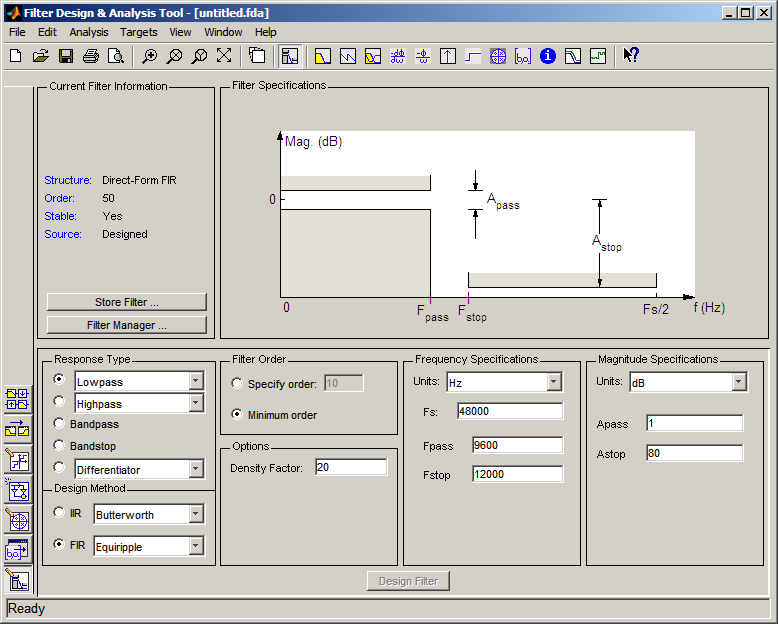The height and width of the screenshot is (624, 778).
Task: Click the Store Filter button
Action: pyautogui.click(x=126, y=302)
